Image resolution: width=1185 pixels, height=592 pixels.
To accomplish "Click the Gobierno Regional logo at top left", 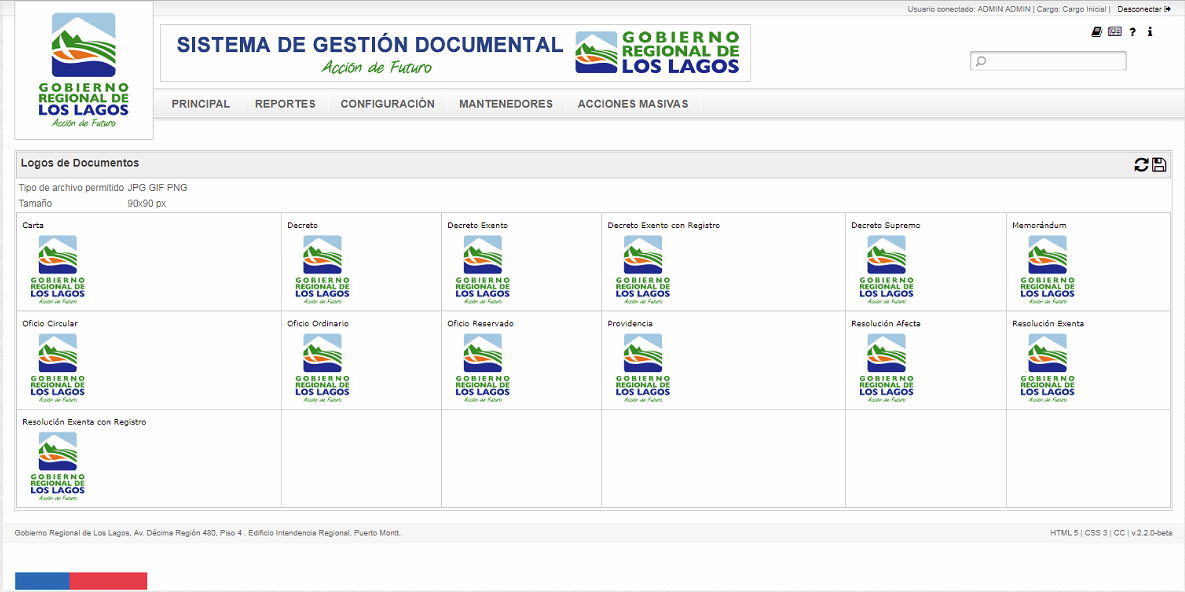I will tap(84, 70).
